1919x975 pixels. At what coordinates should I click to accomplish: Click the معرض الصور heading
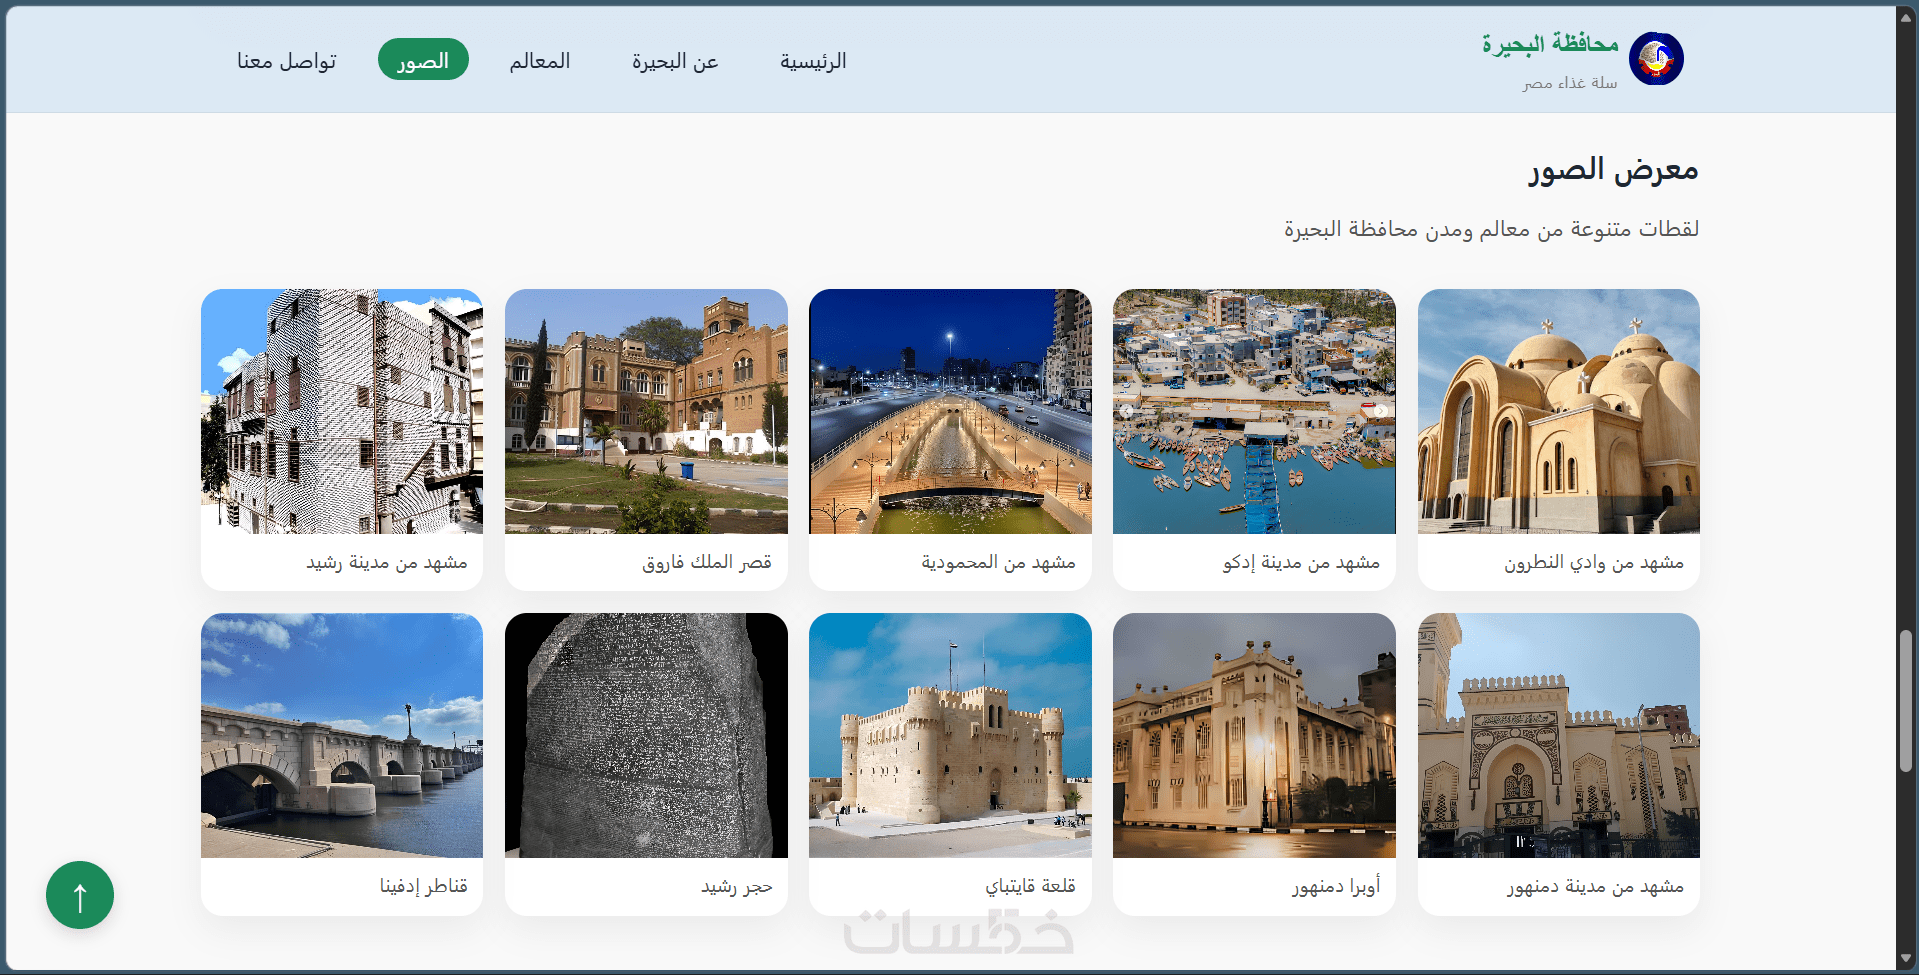pyautogui.click(x=1613, y=170)
